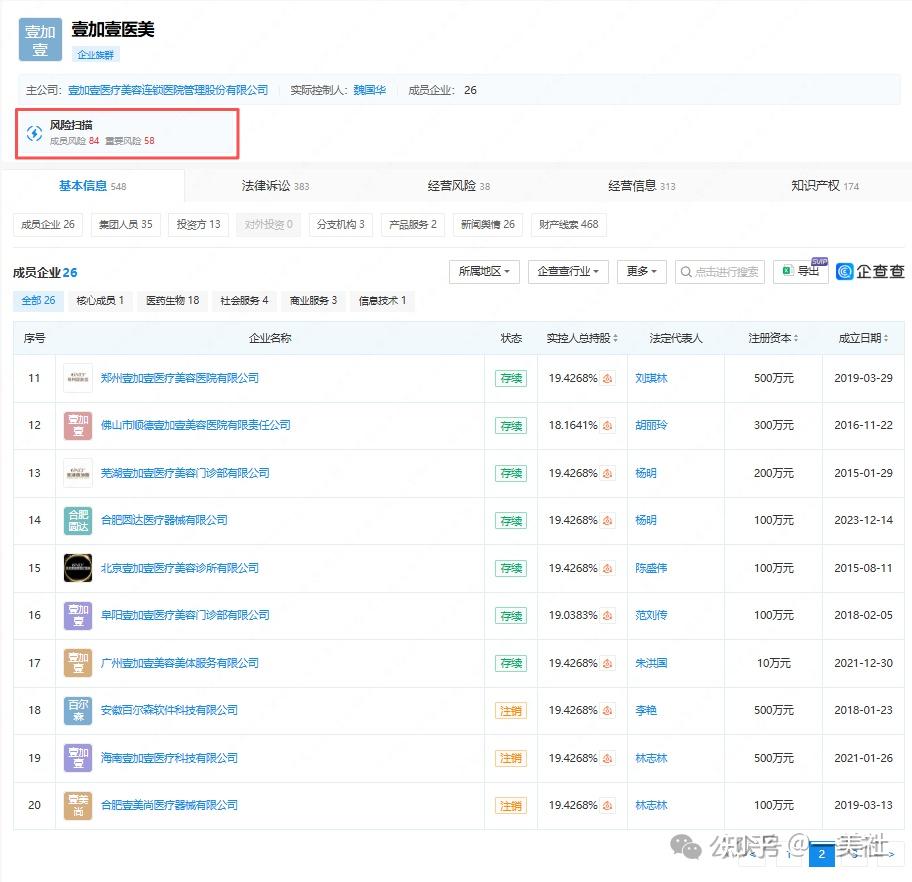Sort by 成立日期 column arrows
912x882 pixels.
click(886, 338)
